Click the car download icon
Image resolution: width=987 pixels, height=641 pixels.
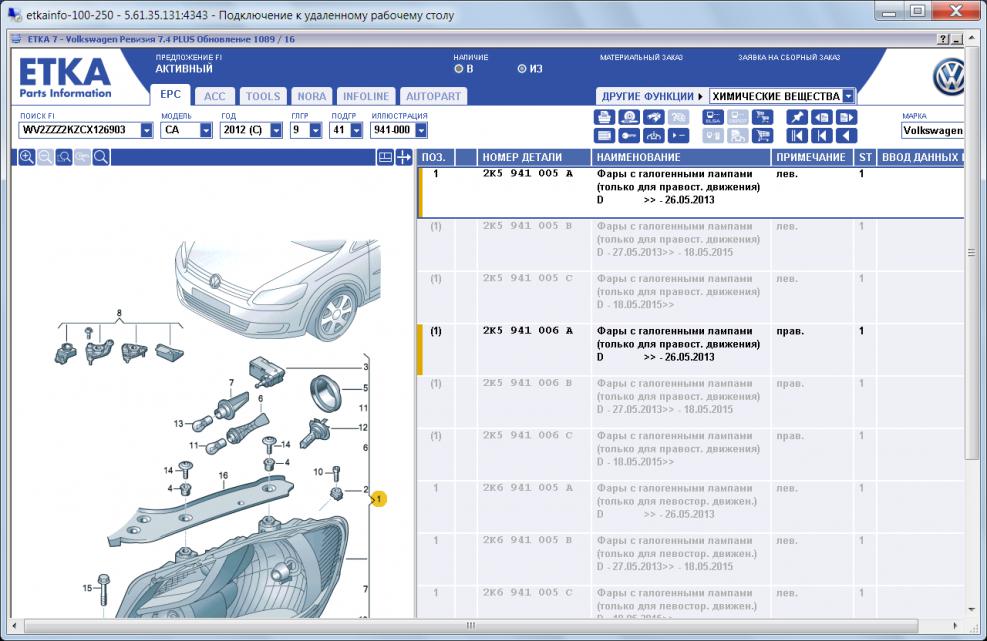(654, 135)
